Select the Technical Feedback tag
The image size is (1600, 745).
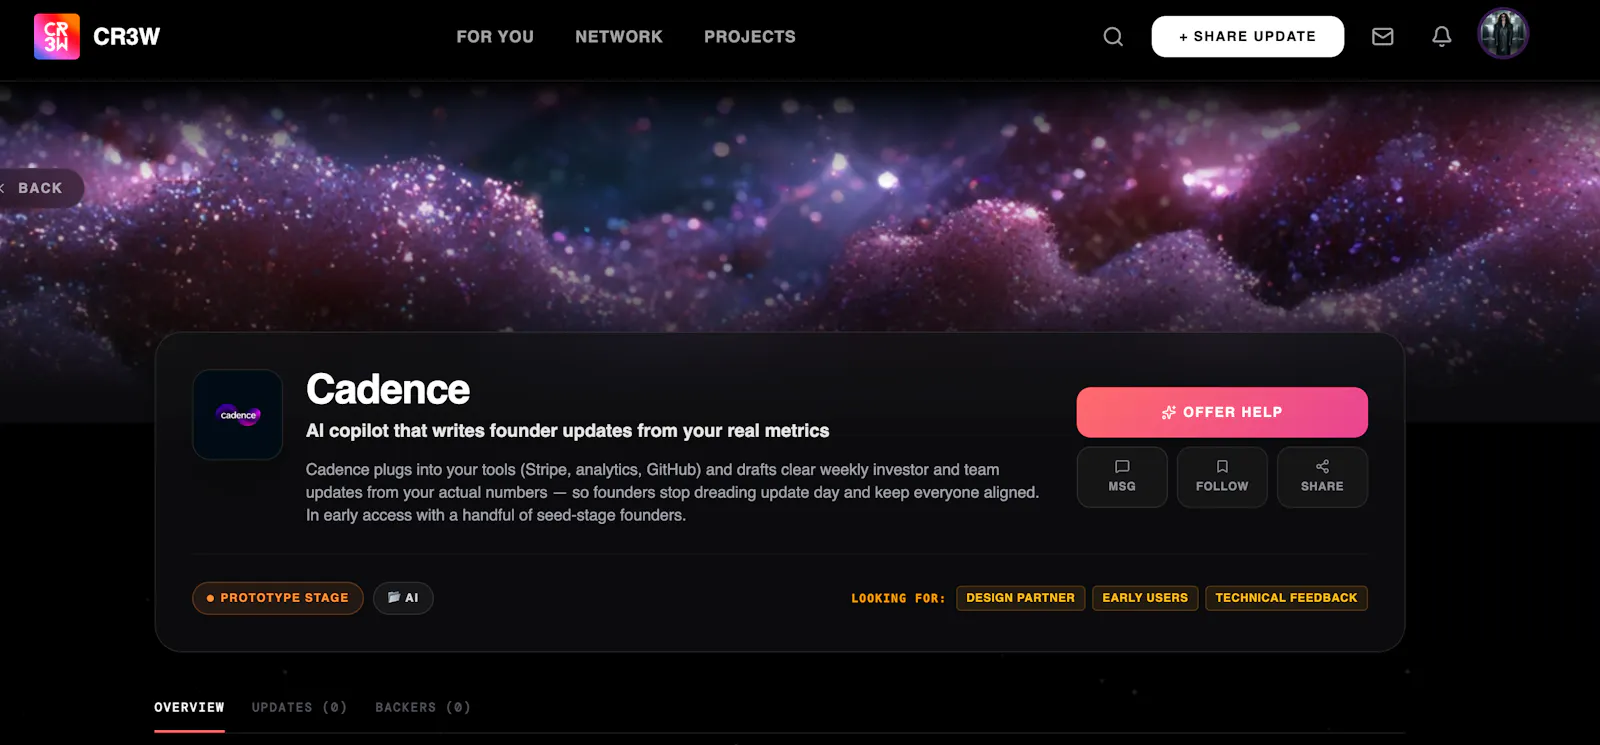coord(1286,598)
